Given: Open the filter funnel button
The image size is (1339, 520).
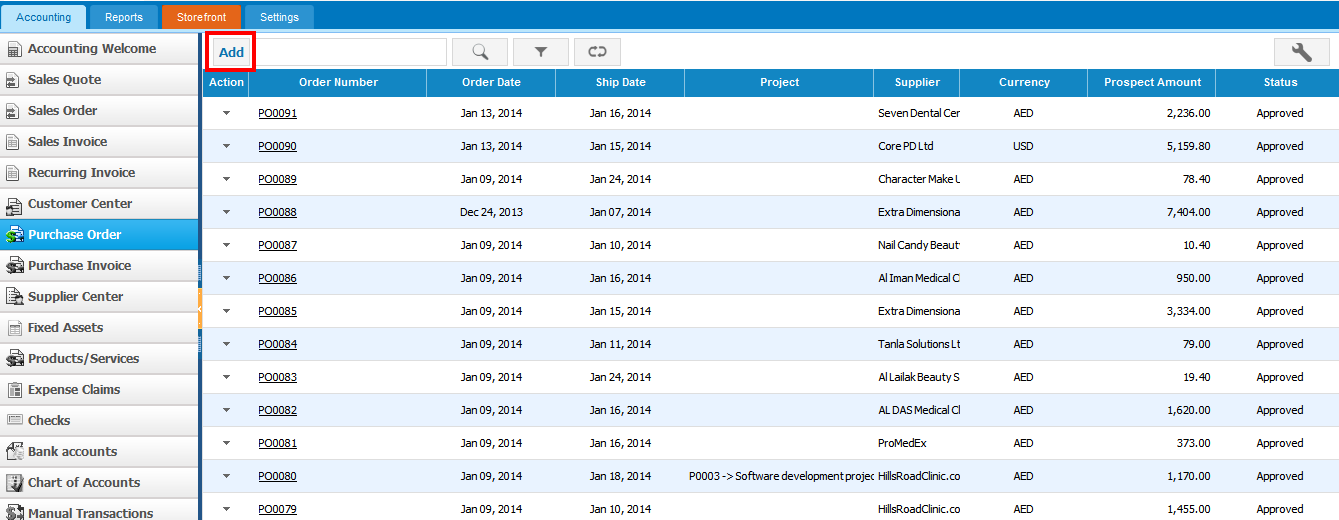Looking at the screenshot, I should click(541, 52).
